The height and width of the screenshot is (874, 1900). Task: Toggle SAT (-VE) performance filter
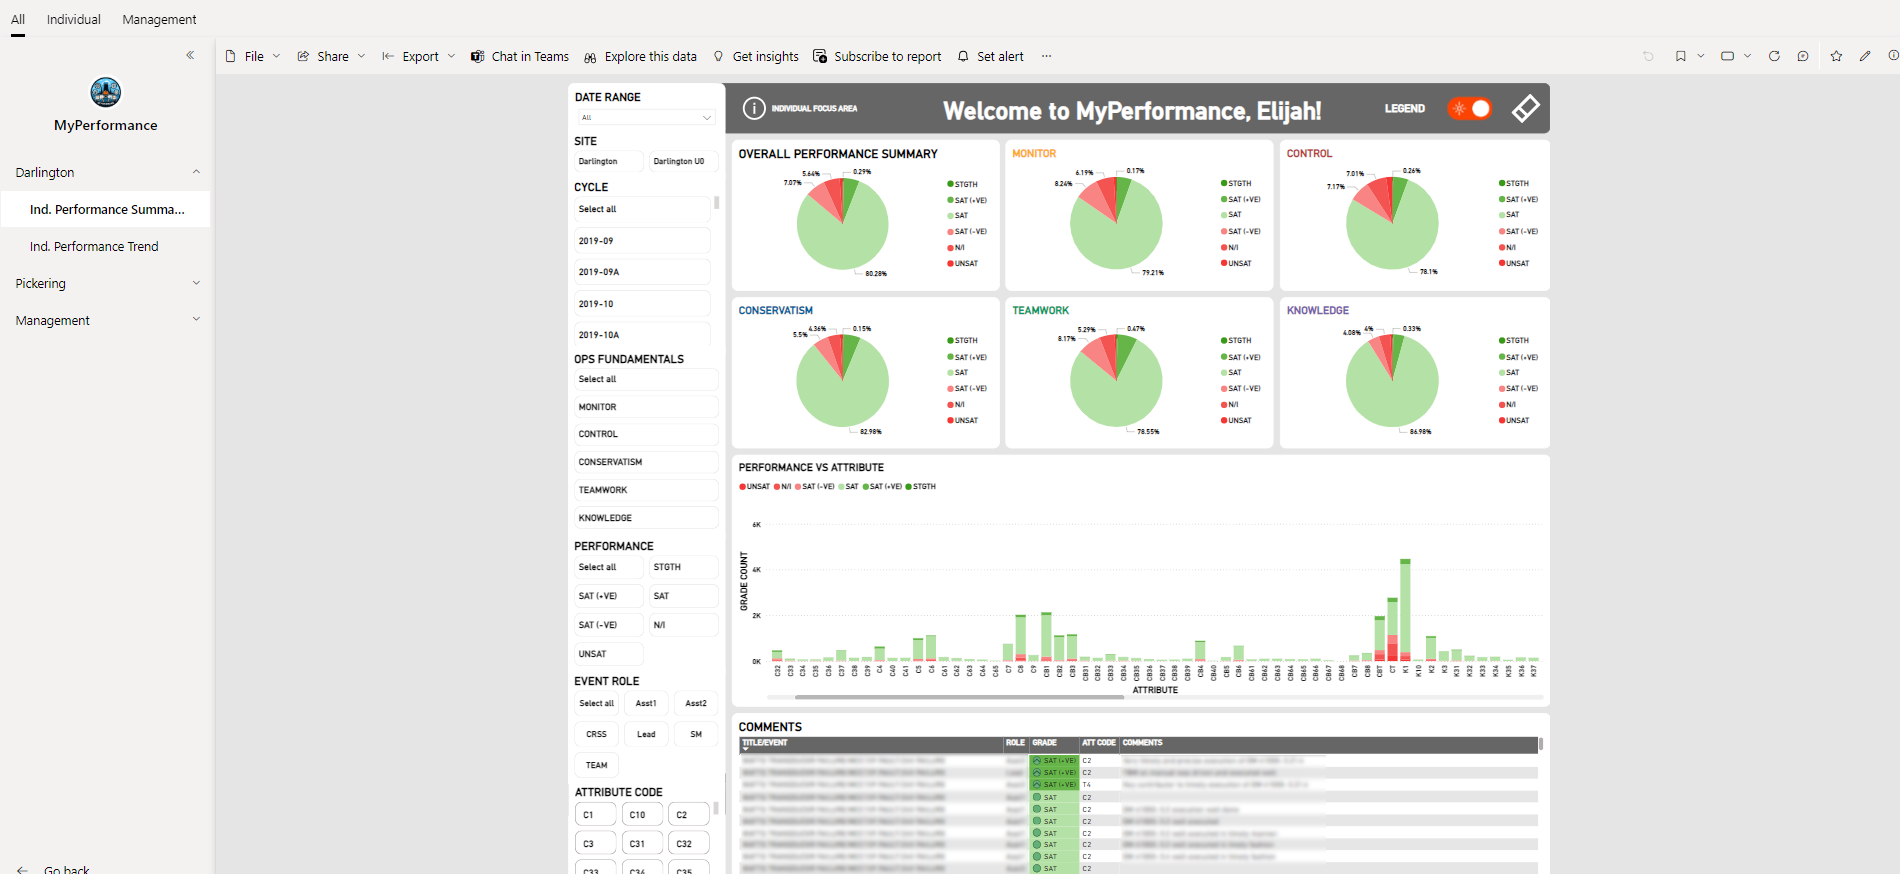pyautogui.click(x=608, y=625)
